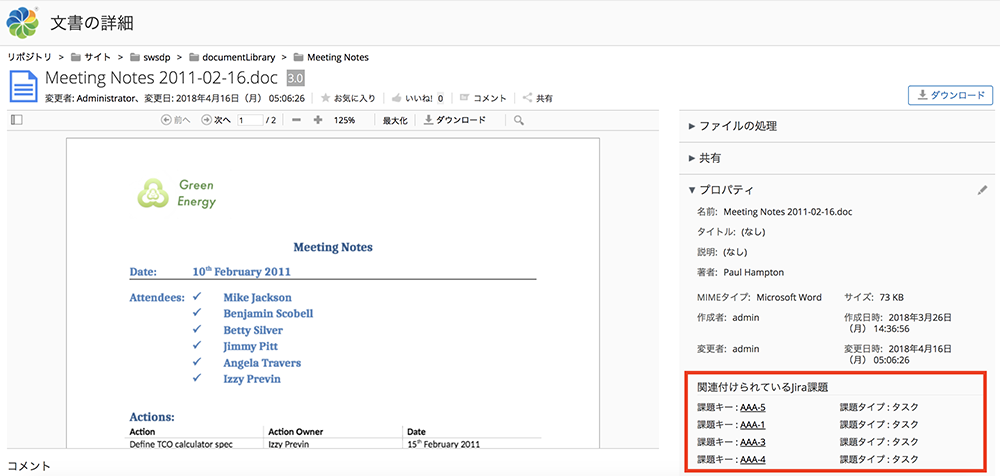Viewport: 1000px width, 476px height.
Task: Maximize the viewer with 最大化
Action: pyautogui.click(x=395, y=120)
